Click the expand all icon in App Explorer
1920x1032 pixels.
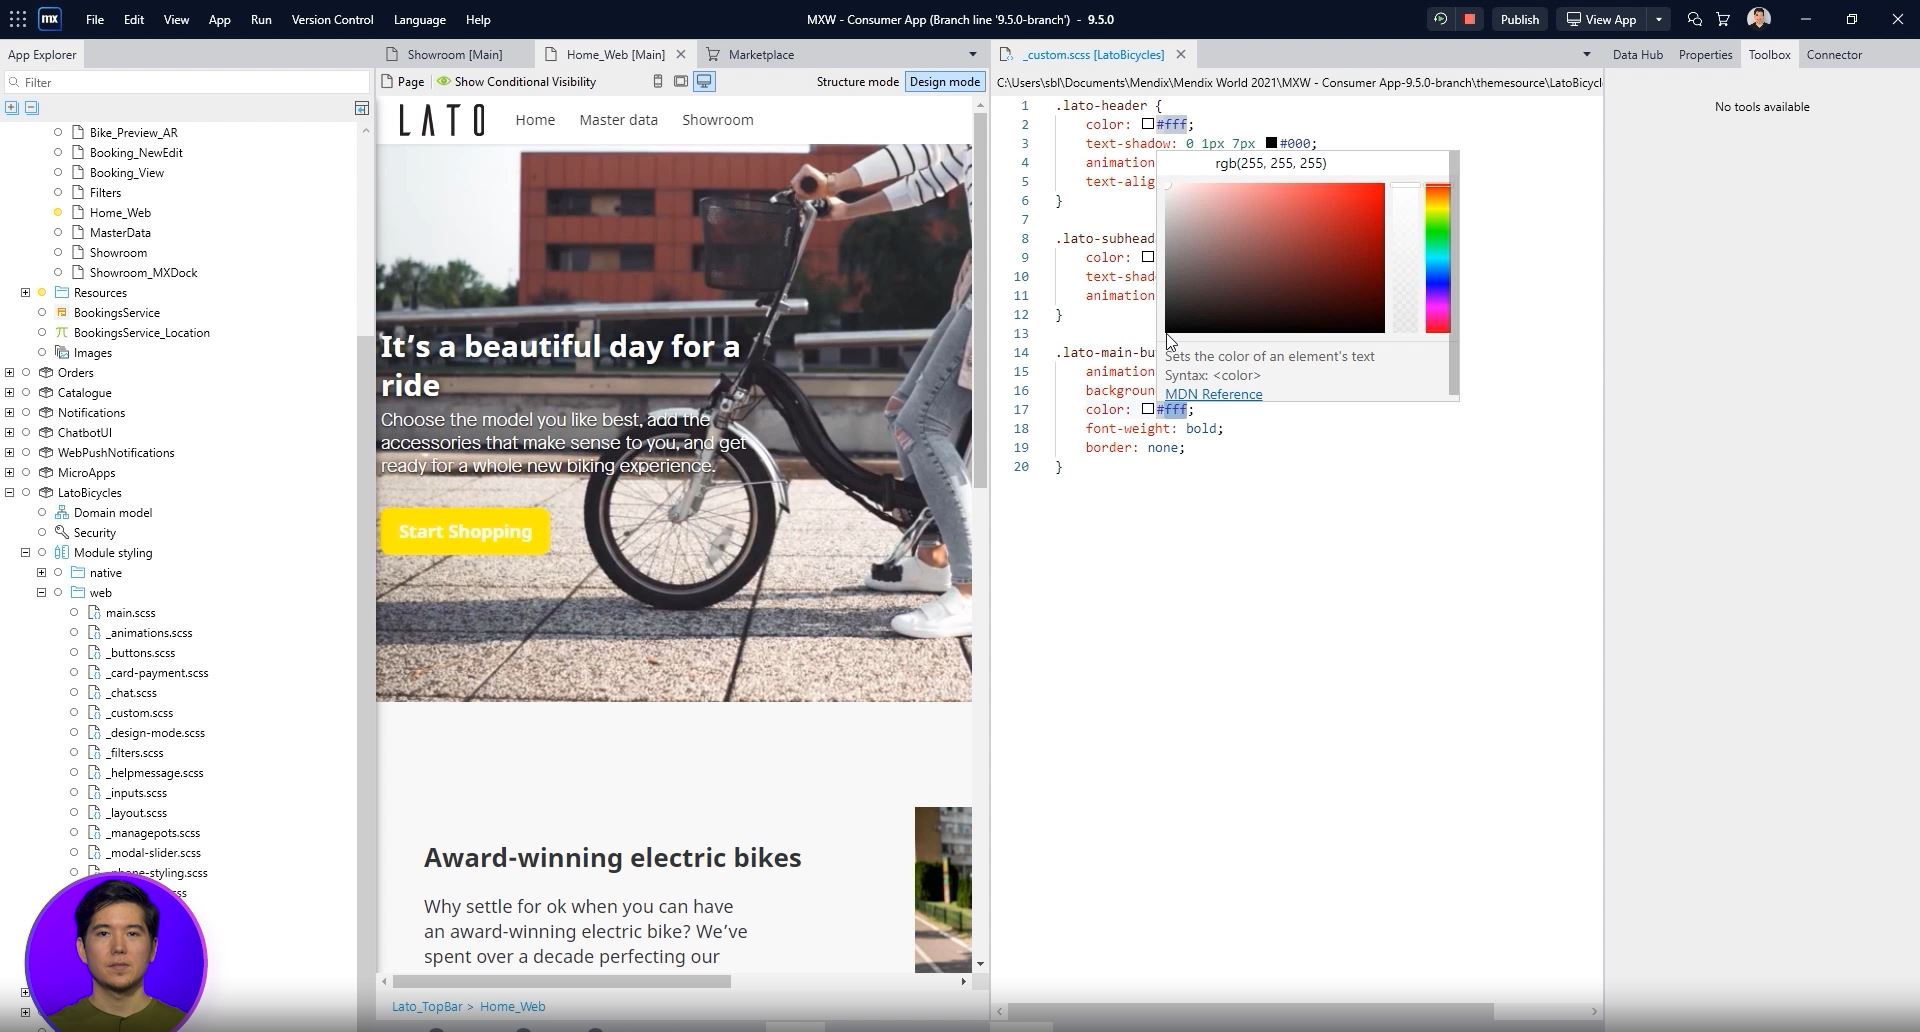click(x=12, y=108)
